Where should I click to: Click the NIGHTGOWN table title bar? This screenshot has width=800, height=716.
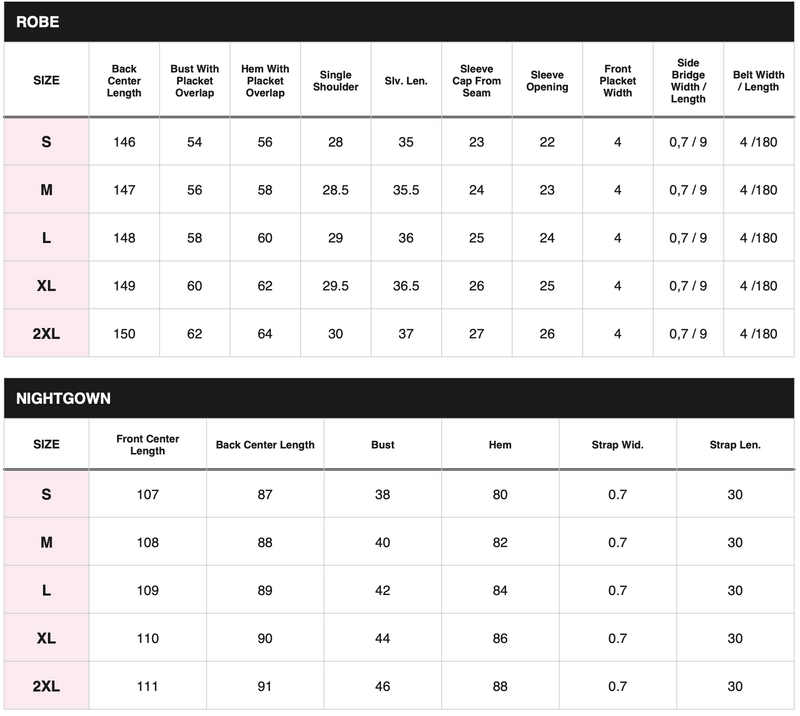pyautogui.click(x=399, y=398)
